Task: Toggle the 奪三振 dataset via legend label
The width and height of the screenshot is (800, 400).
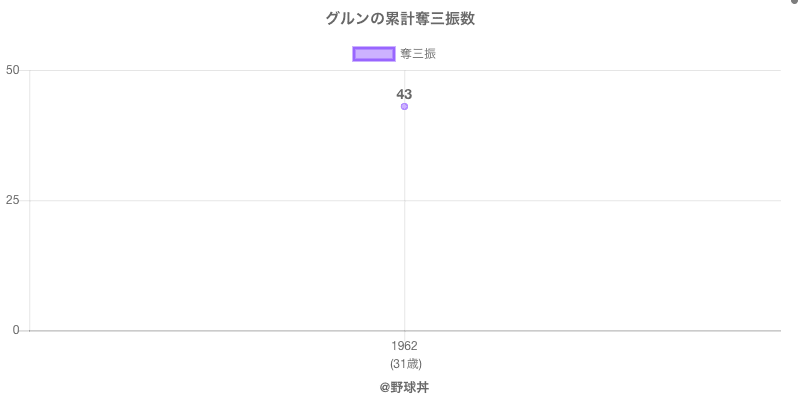Action: click(417, 54)
